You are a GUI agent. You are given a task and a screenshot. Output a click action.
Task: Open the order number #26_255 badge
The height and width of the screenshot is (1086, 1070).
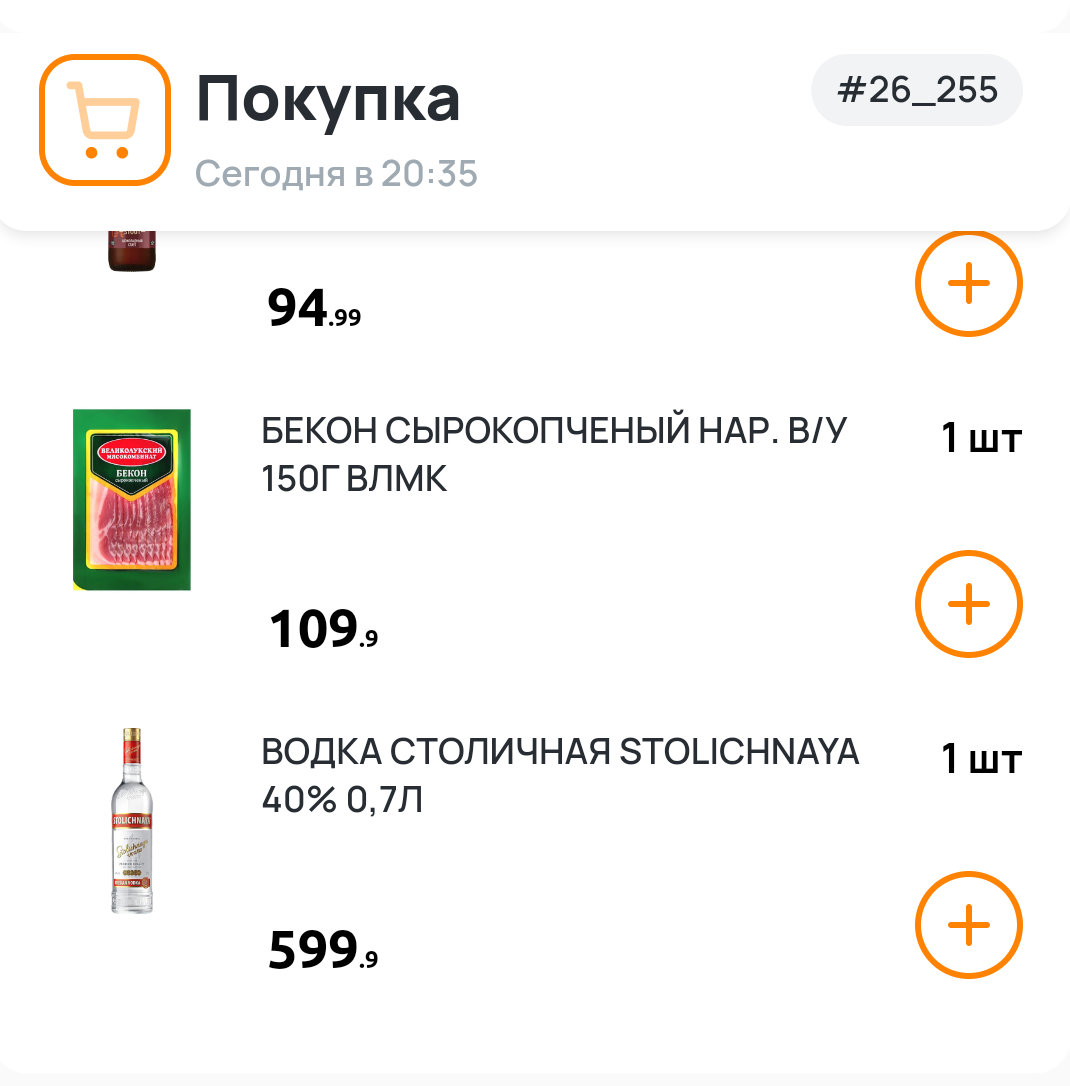tap(916, 90)
